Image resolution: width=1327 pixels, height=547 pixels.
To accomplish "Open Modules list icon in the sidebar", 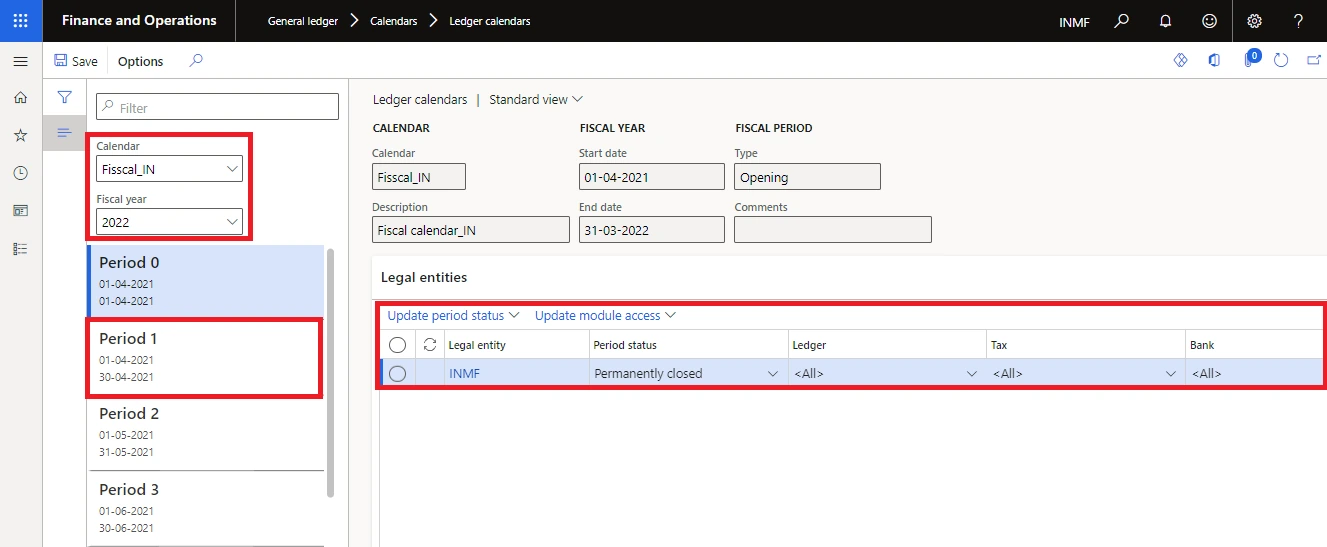I will tap(20, 248).
